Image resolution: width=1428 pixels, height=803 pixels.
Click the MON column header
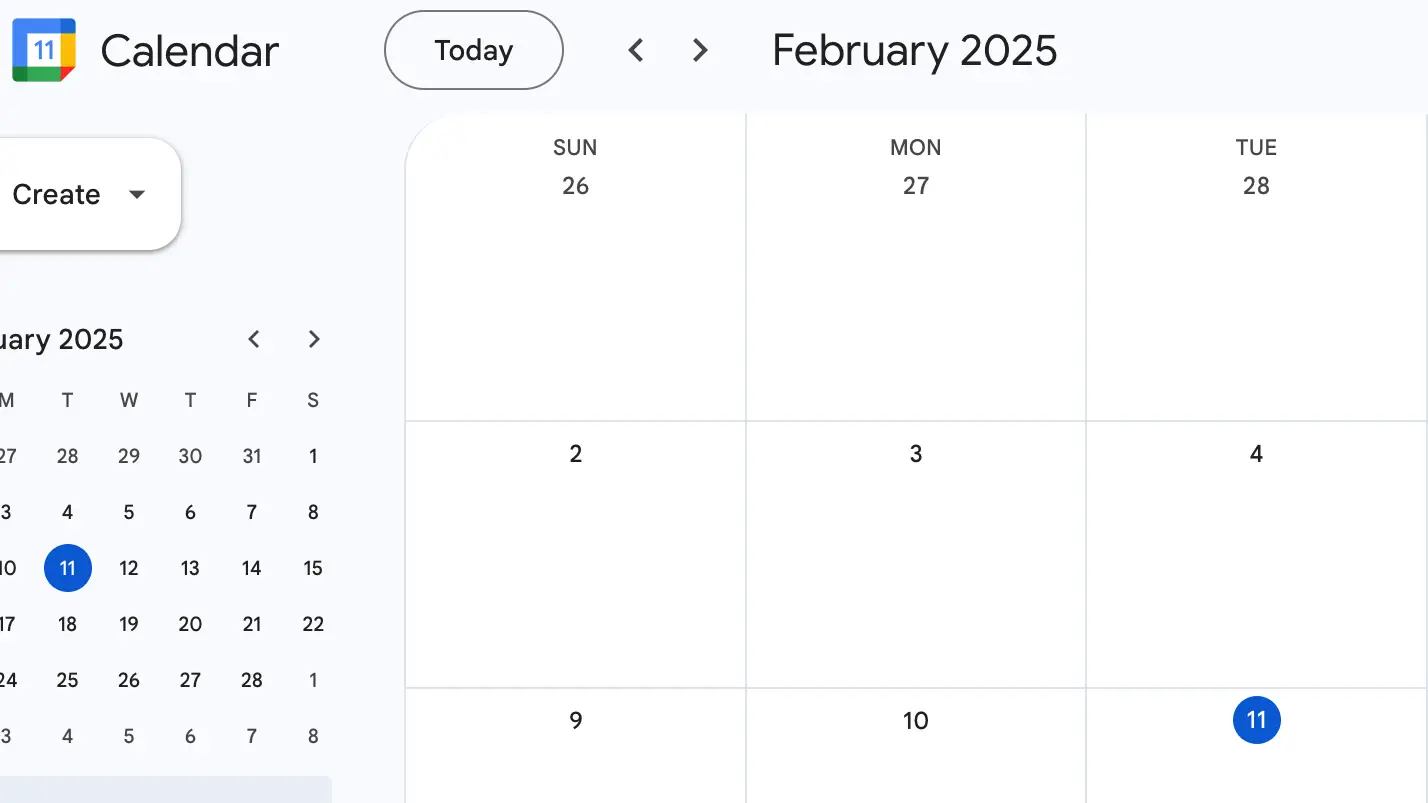tap(915, 147)
